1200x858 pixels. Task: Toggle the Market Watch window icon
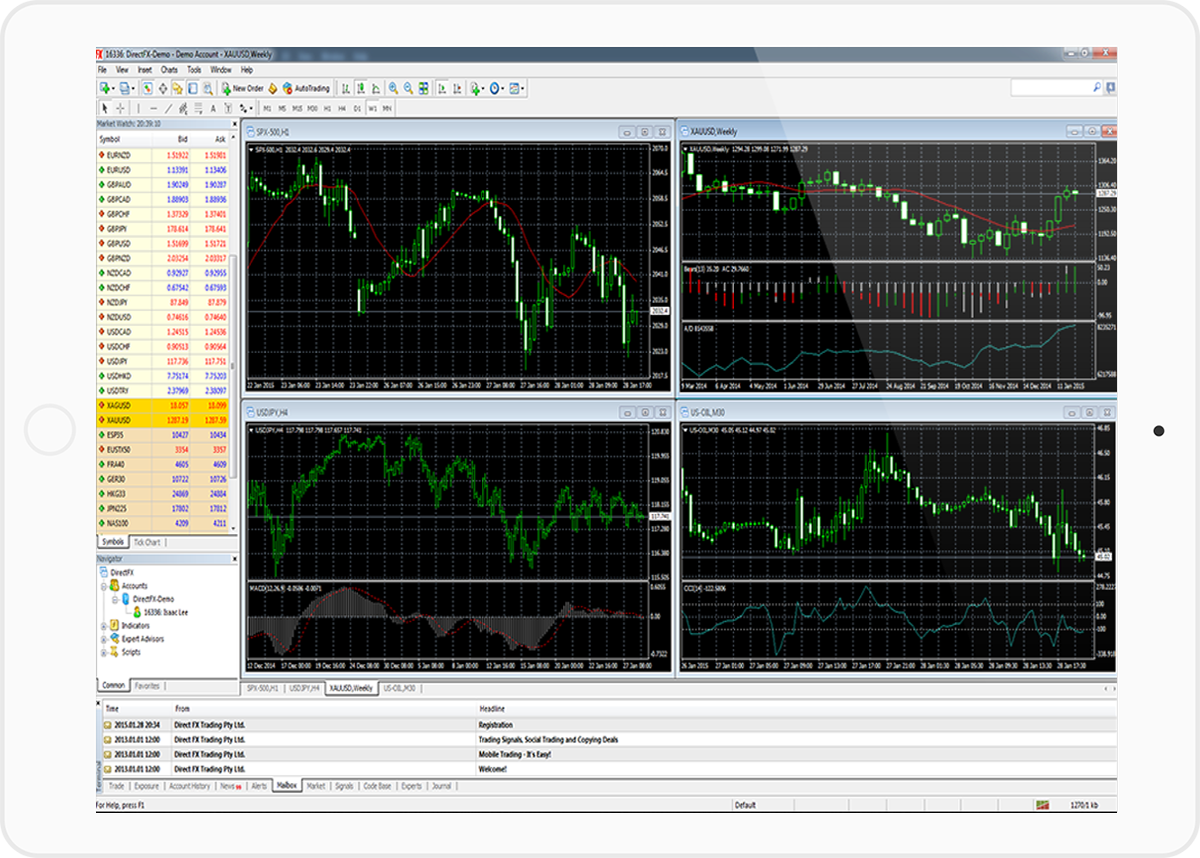(x=148, y=88)
